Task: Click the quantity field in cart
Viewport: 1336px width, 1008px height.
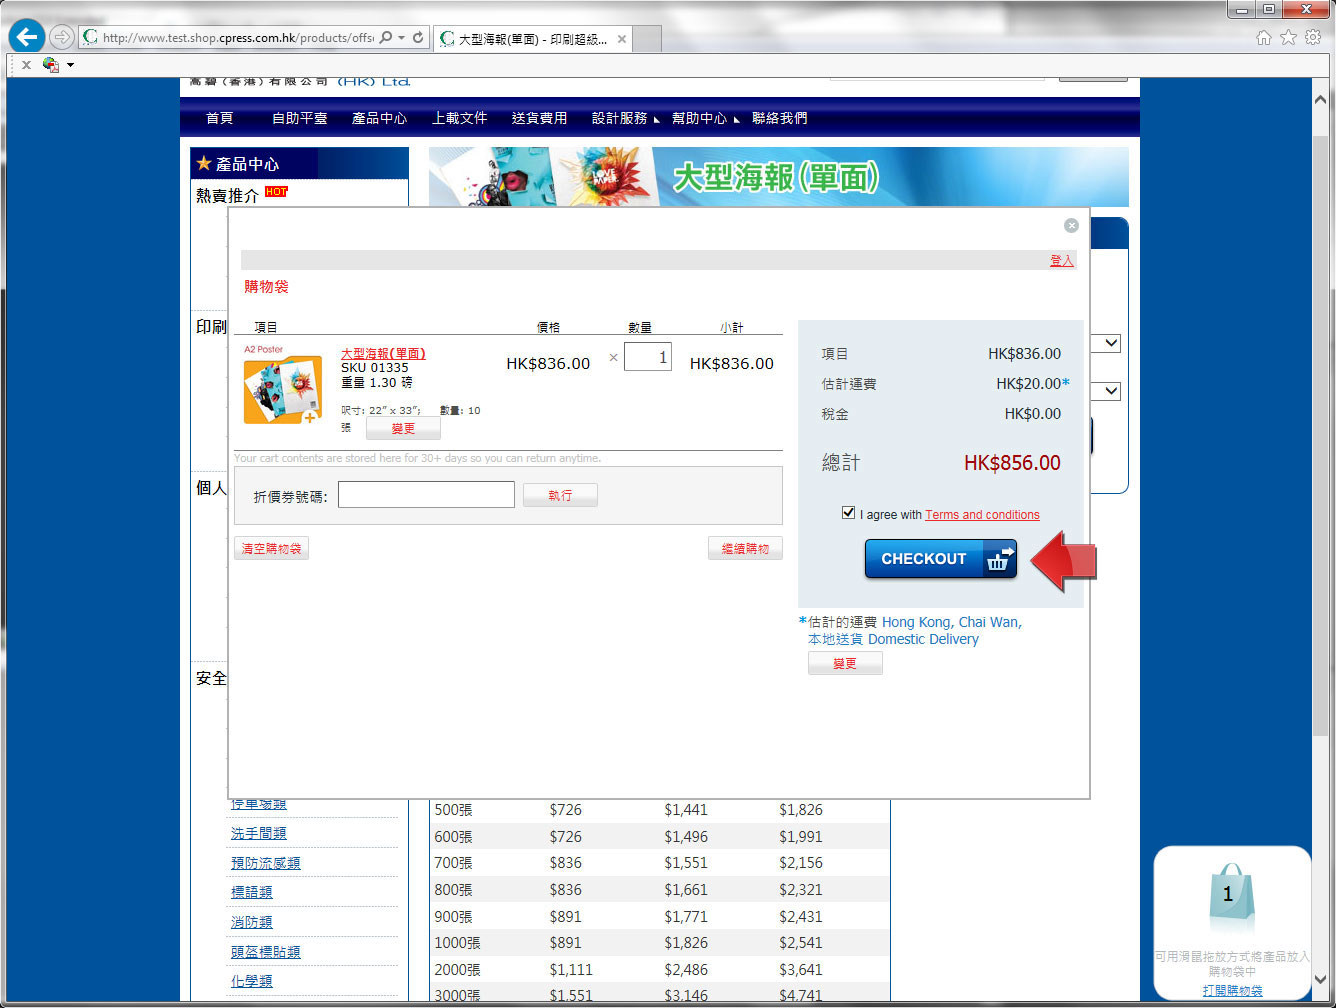Action: (x=648, y=357)
